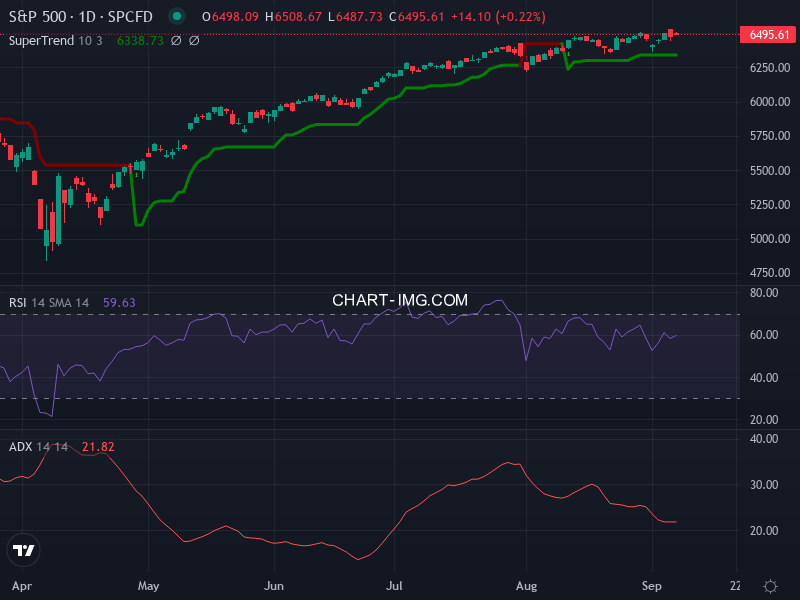This screenshot has height=600, width=800.
Task: Click the RSI 60.00 axis label
Action: point(764,335)
